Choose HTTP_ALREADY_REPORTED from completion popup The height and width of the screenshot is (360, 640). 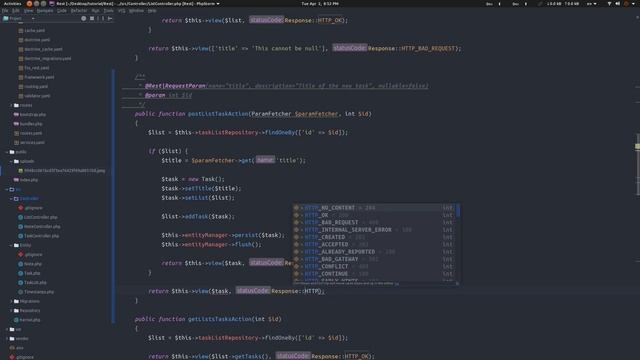(374, 252)
